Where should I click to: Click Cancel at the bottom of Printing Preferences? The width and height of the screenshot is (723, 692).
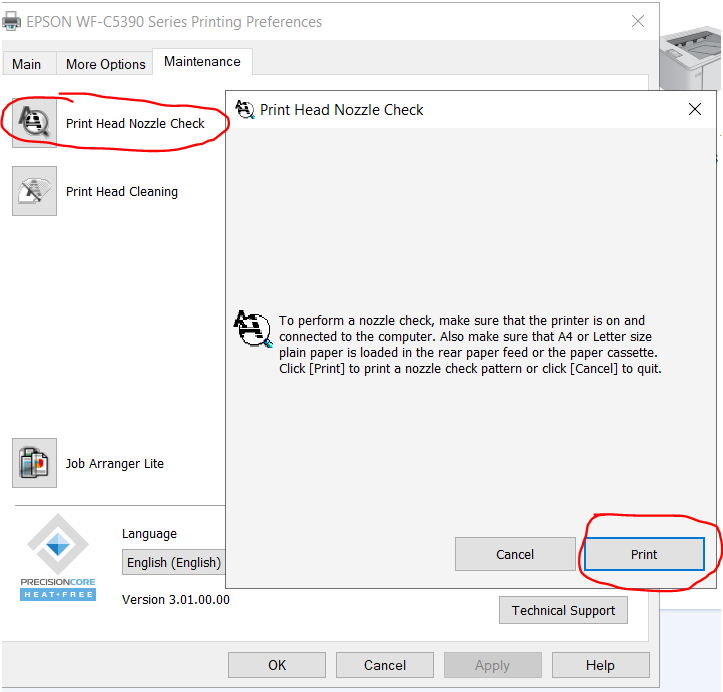(x=385, y=665)
